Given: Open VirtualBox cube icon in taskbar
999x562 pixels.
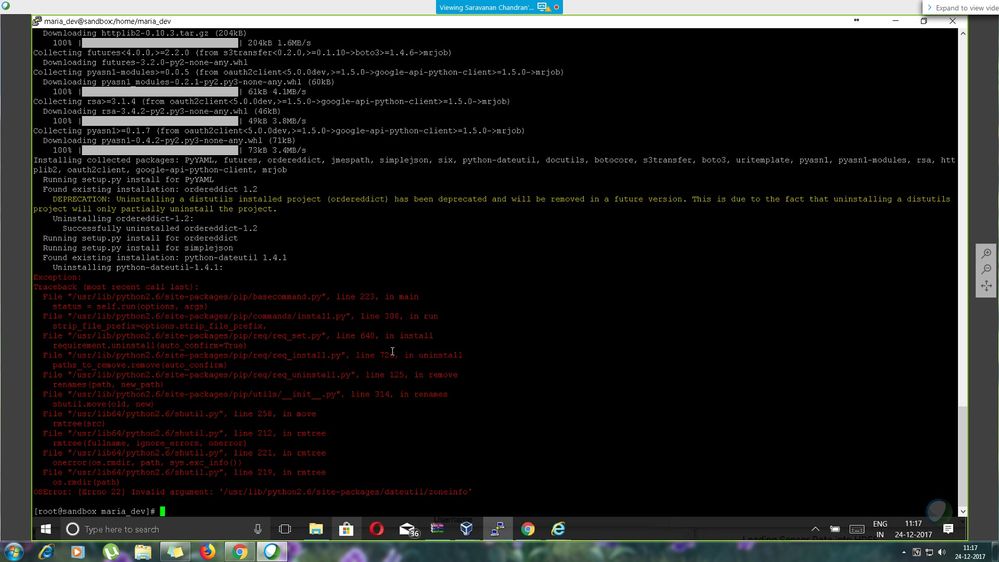Looking at the screenshot, I should point(467,529).
